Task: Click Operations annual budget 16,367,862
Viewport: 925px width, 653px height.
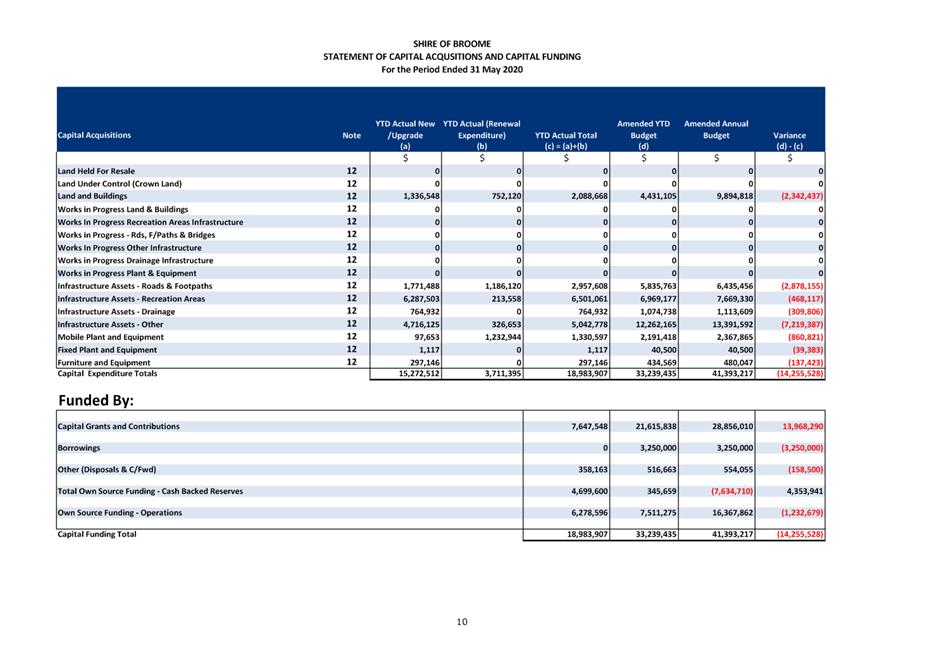Action: click(733, 513)
